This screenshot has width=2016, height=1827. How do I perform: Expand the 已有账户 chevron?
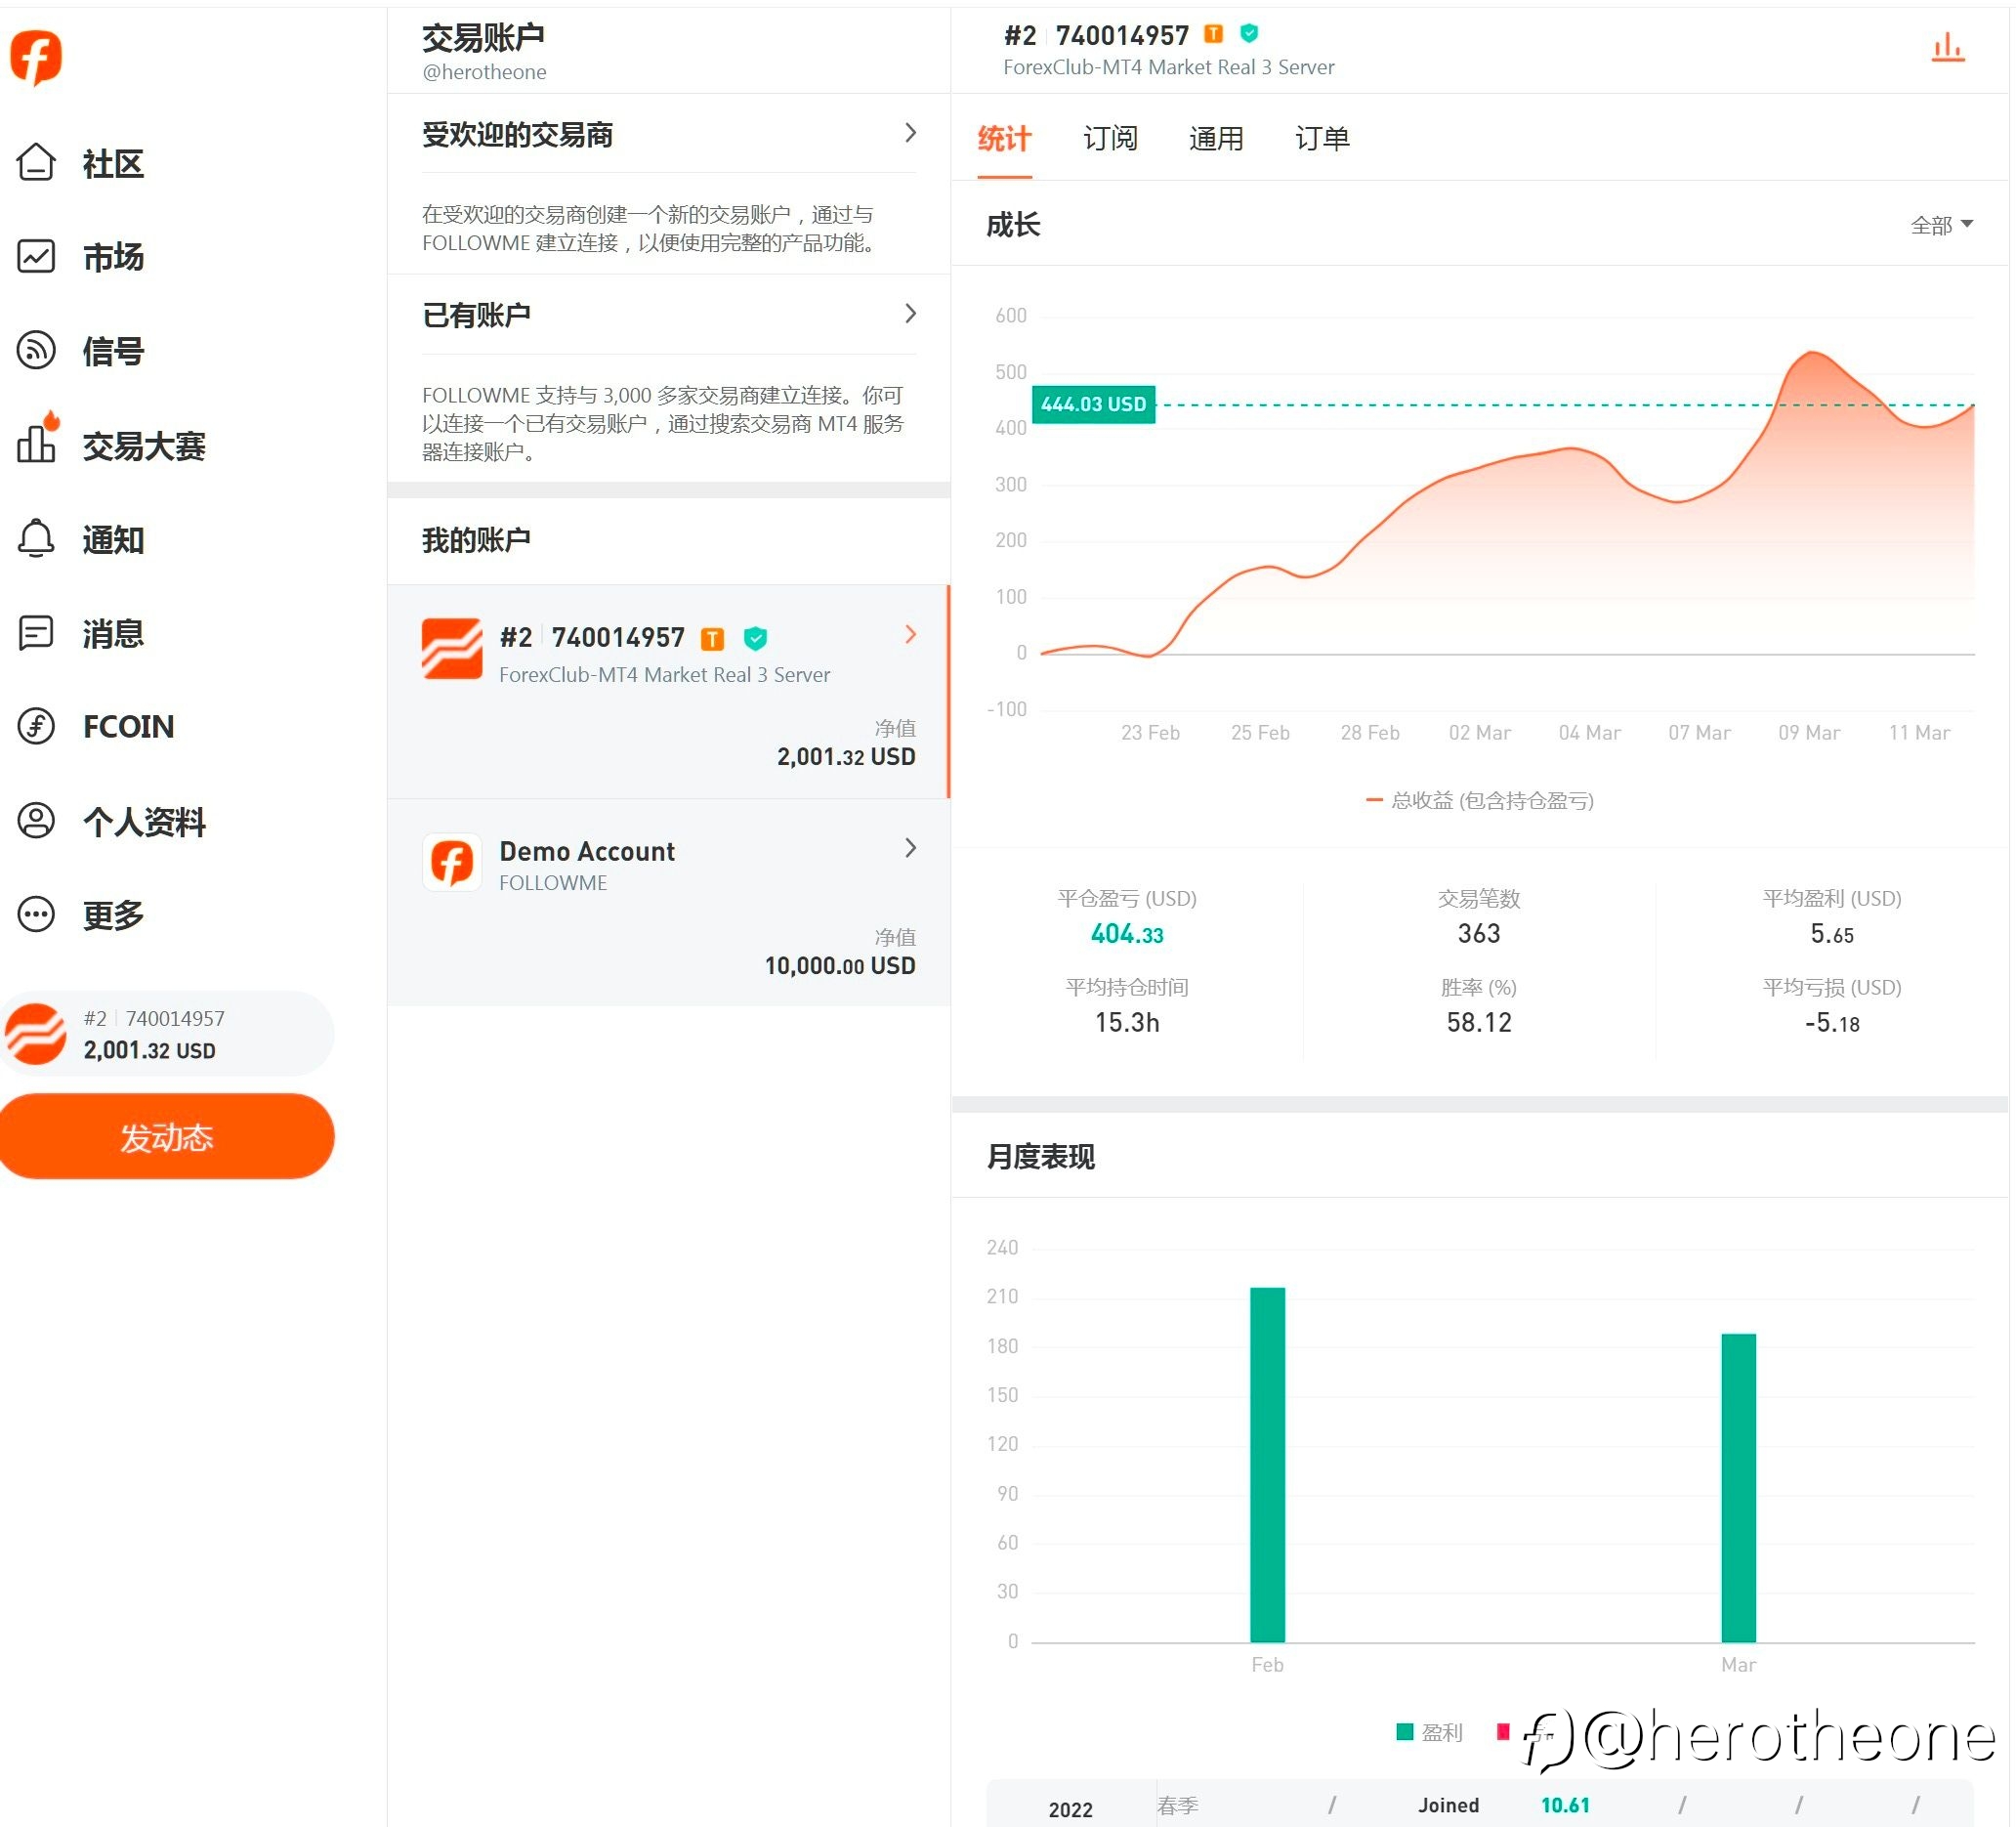pyautogui.click(x=910, y=314)
